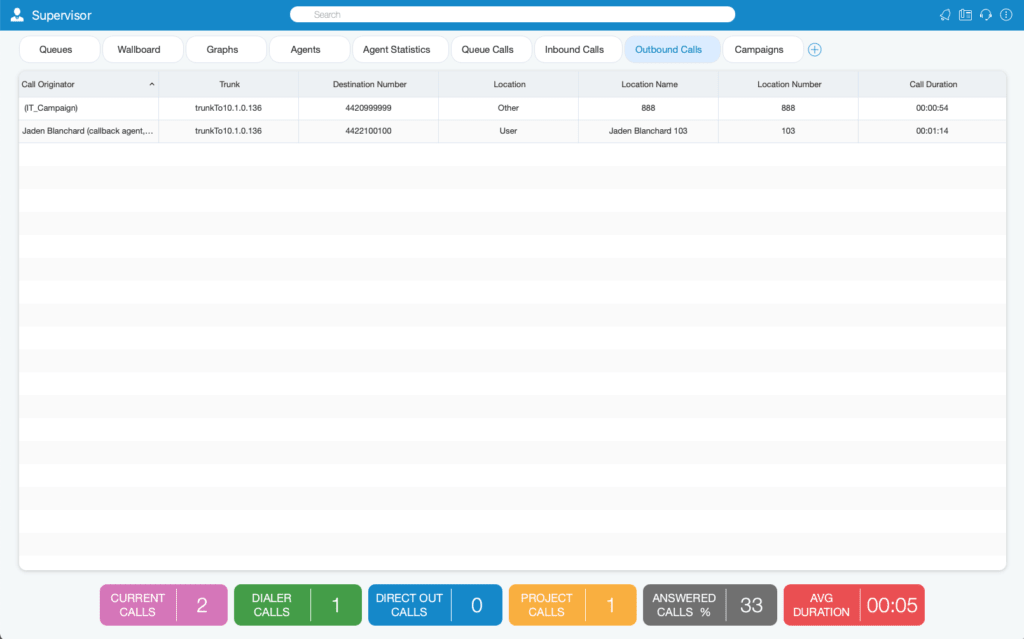Click the desk phone icon
The height and width of the screenshot is (639, 1024).
pos(965,15)
